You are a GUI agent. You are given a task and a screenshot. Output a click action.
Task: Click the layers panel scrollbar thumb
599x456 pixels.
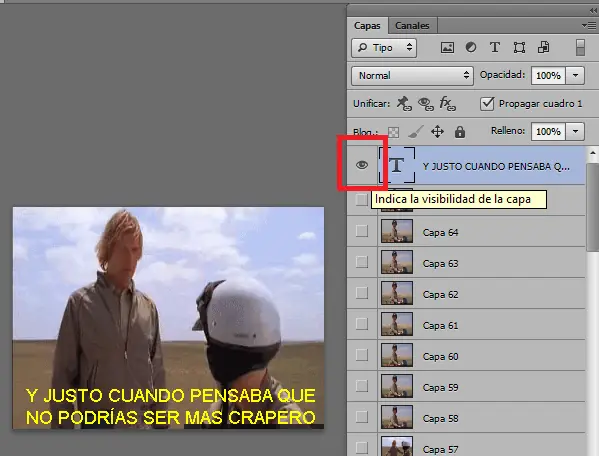tap(593, 207)
